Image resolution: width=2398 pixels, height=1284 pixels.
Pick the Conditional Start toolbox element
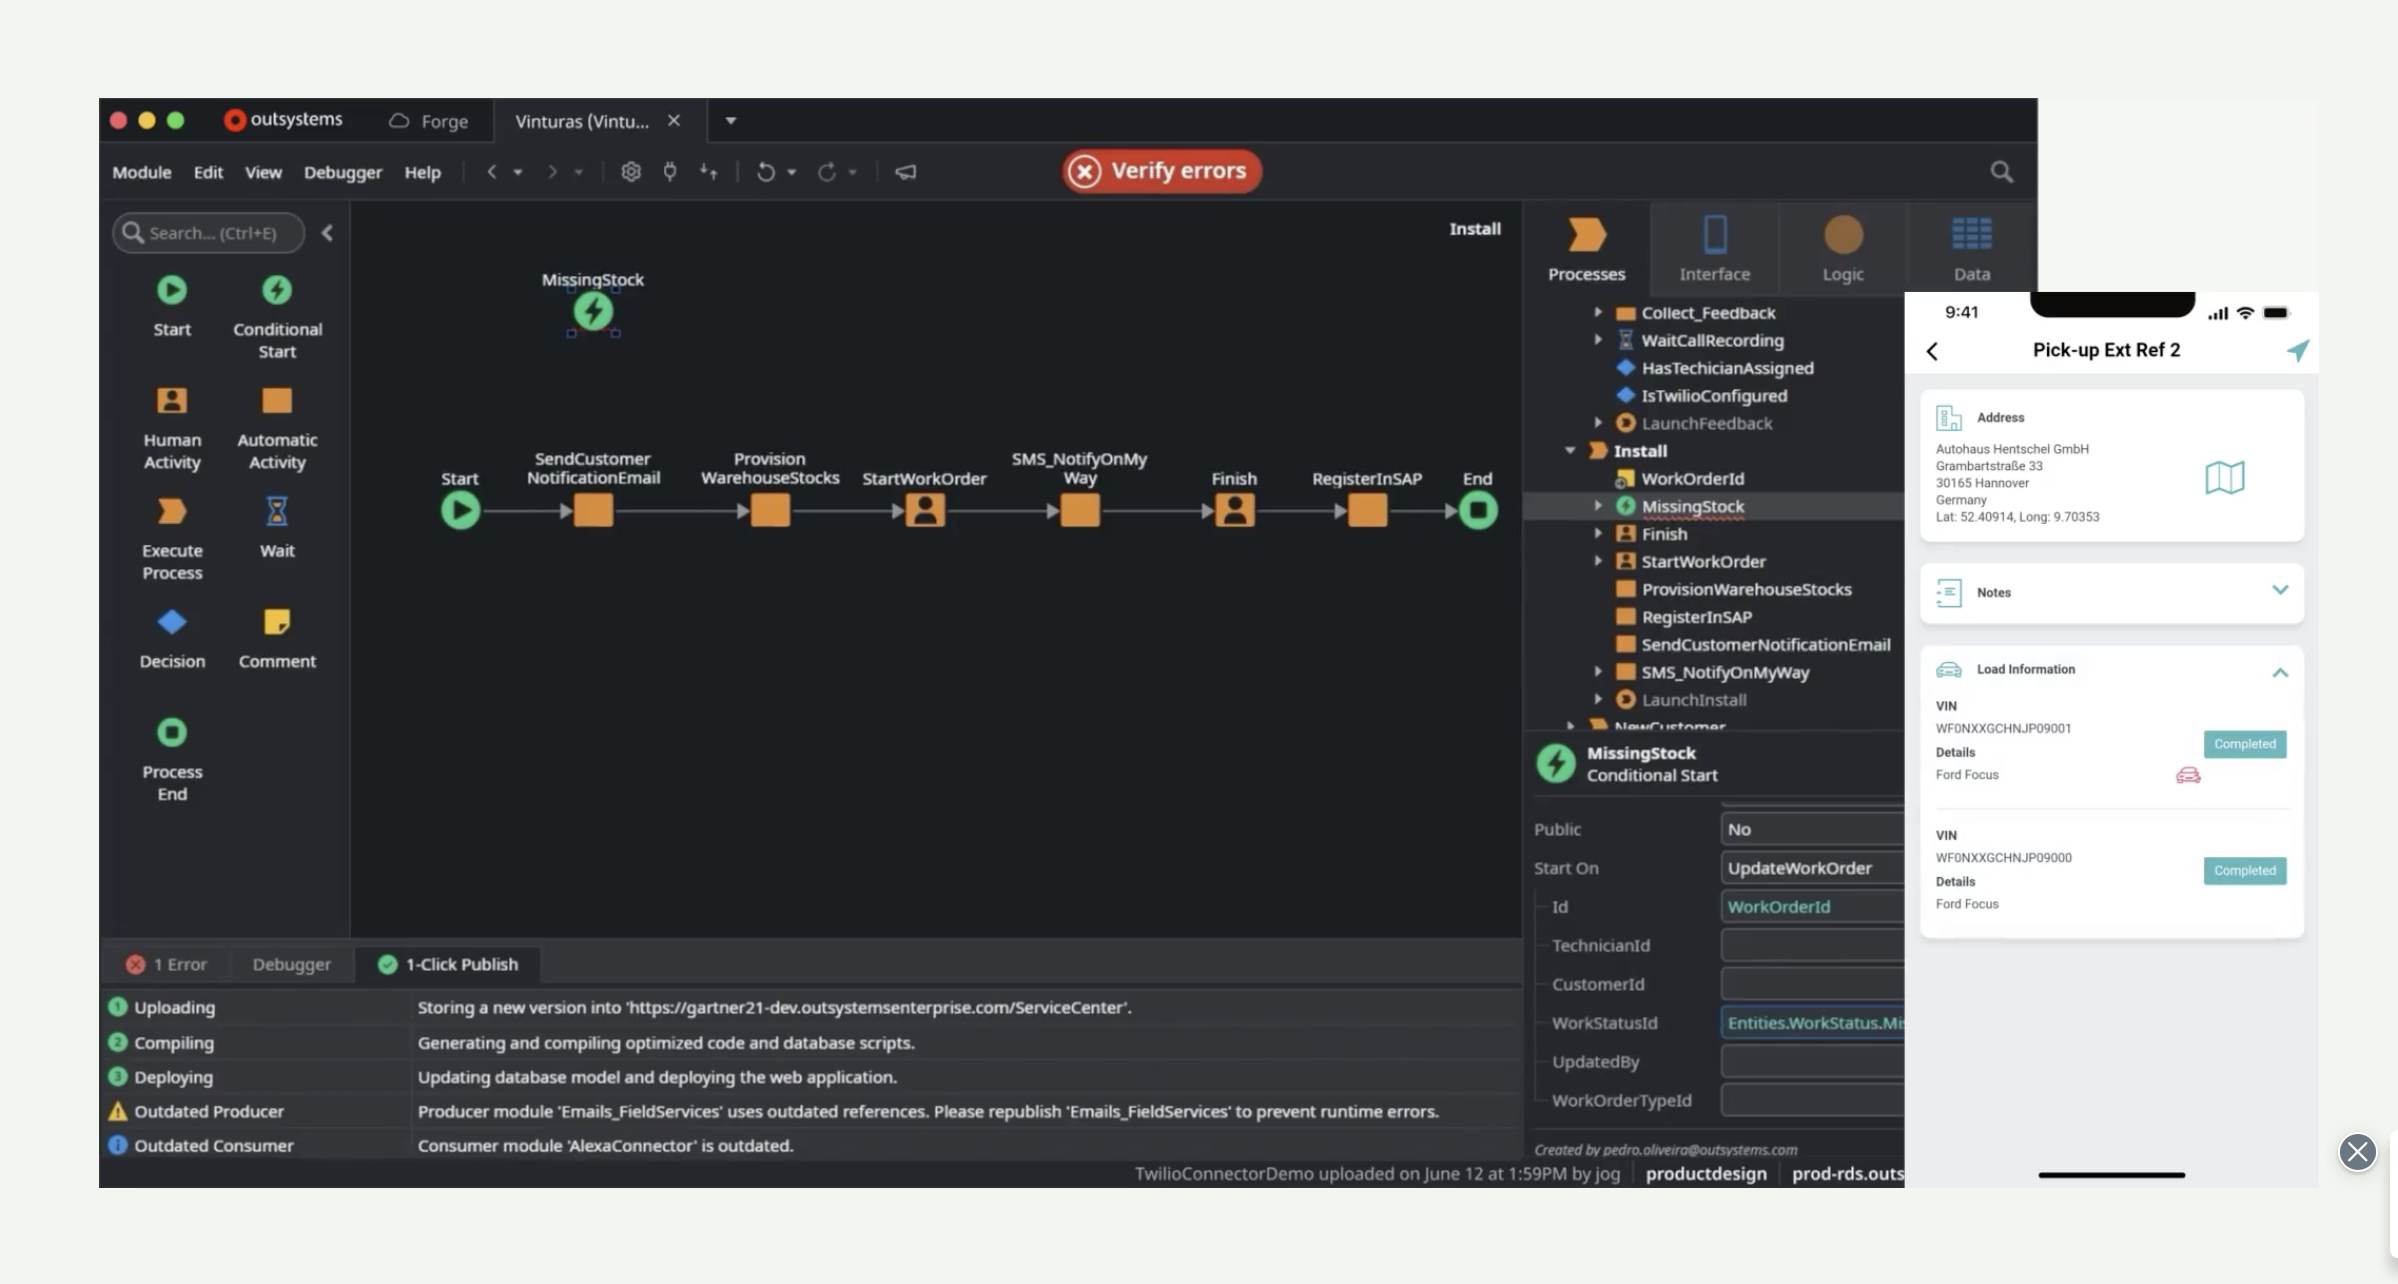pyautogui.click(x=277, y=316)
